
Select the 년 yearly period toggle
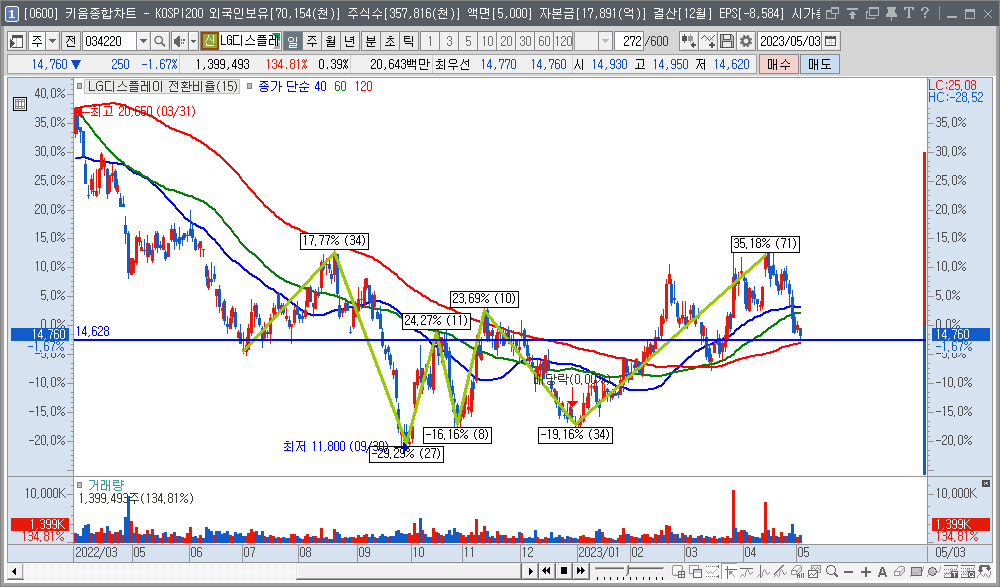click(349, 41)
